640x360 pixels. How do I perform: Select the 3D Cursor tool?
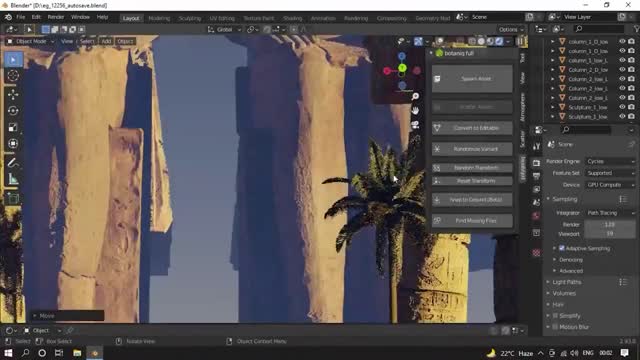13,76
